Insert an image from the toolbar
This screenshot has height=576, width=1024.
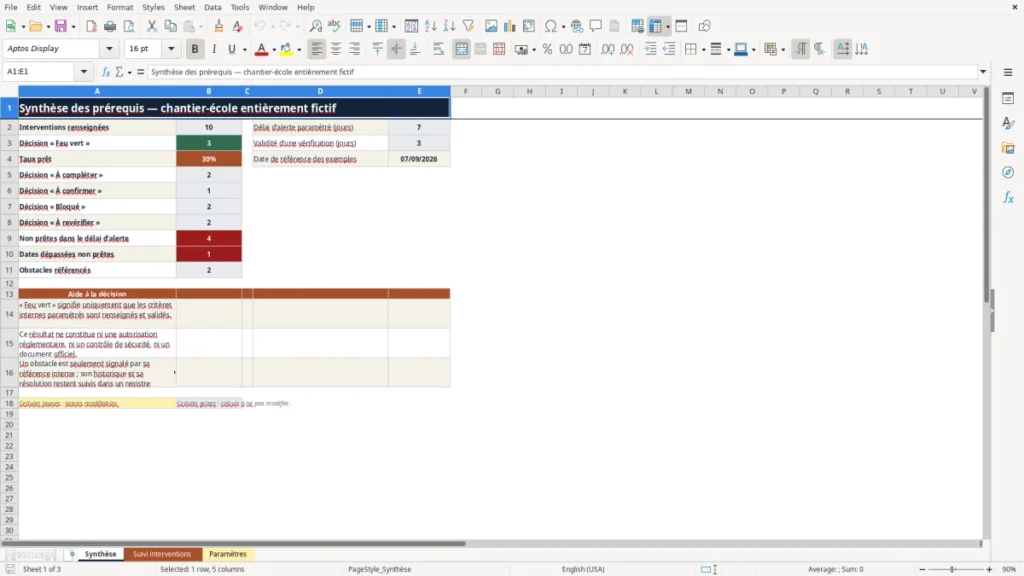[491, 26]
